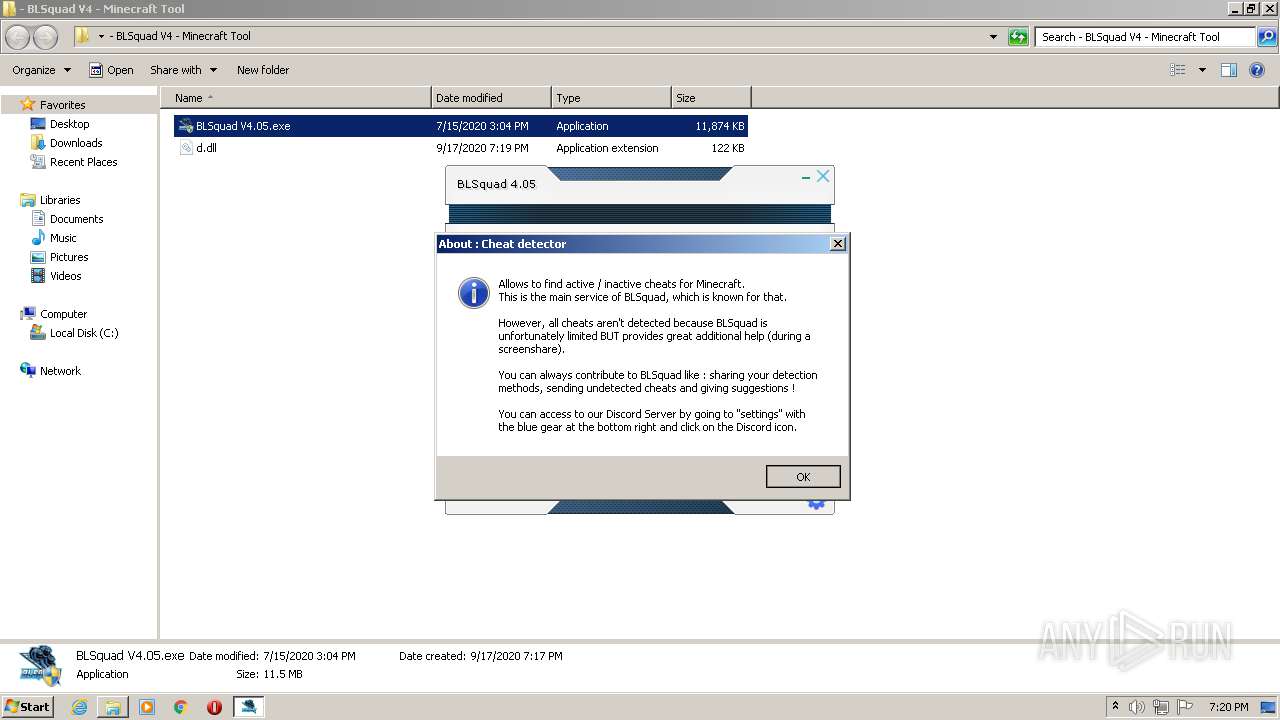Close the About : Cheat detector dialog
This screenshot has height=720, width=1280.
pyautogui.click(x=838, y=243)
